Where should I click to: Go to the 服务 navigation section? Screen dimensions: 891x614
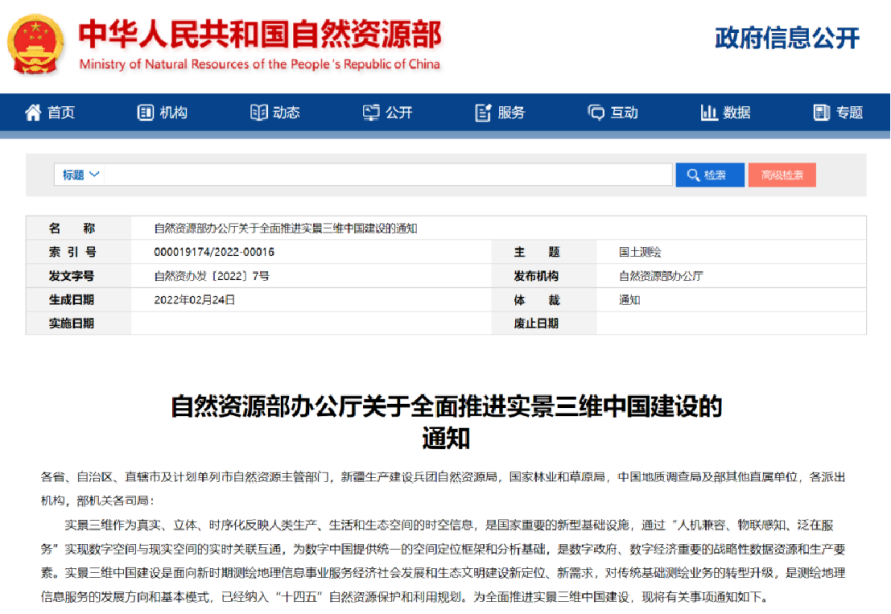[x=511, y=113]
